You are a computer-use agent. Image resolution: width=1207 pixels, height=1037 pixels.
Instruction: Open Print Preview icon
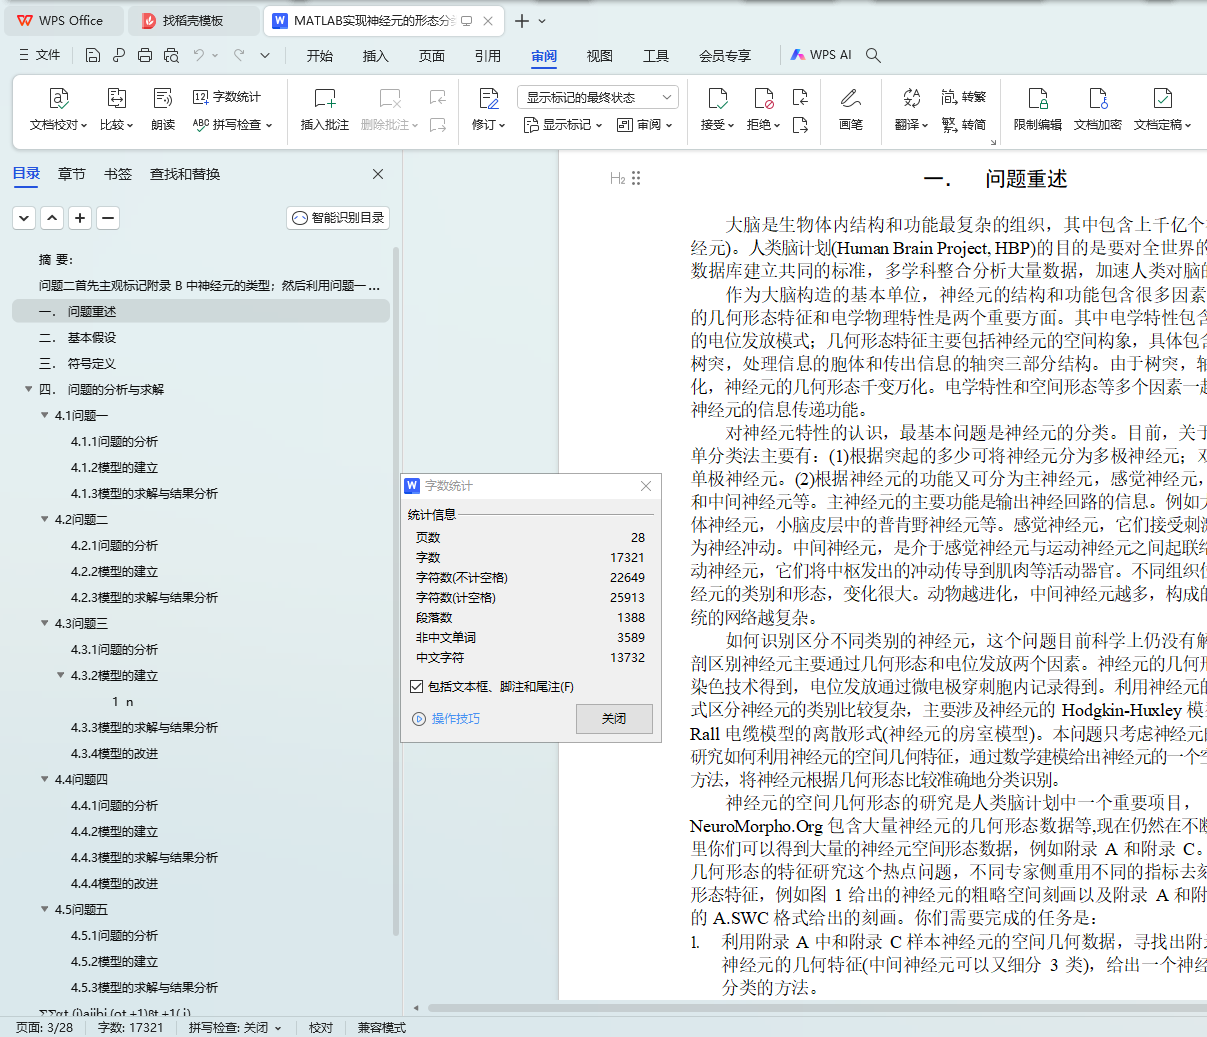tap(171, 55)
